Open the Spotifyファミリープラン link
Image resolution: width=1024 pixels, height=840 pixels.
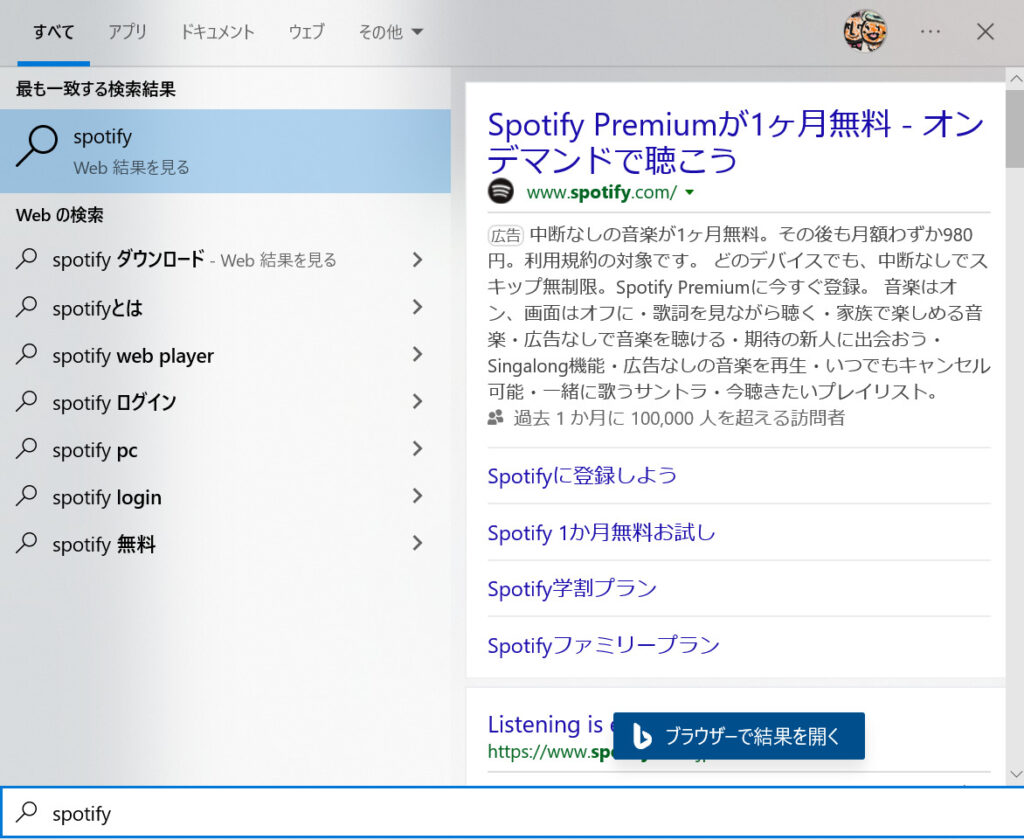pyautogui.click(x=603, y=645)
